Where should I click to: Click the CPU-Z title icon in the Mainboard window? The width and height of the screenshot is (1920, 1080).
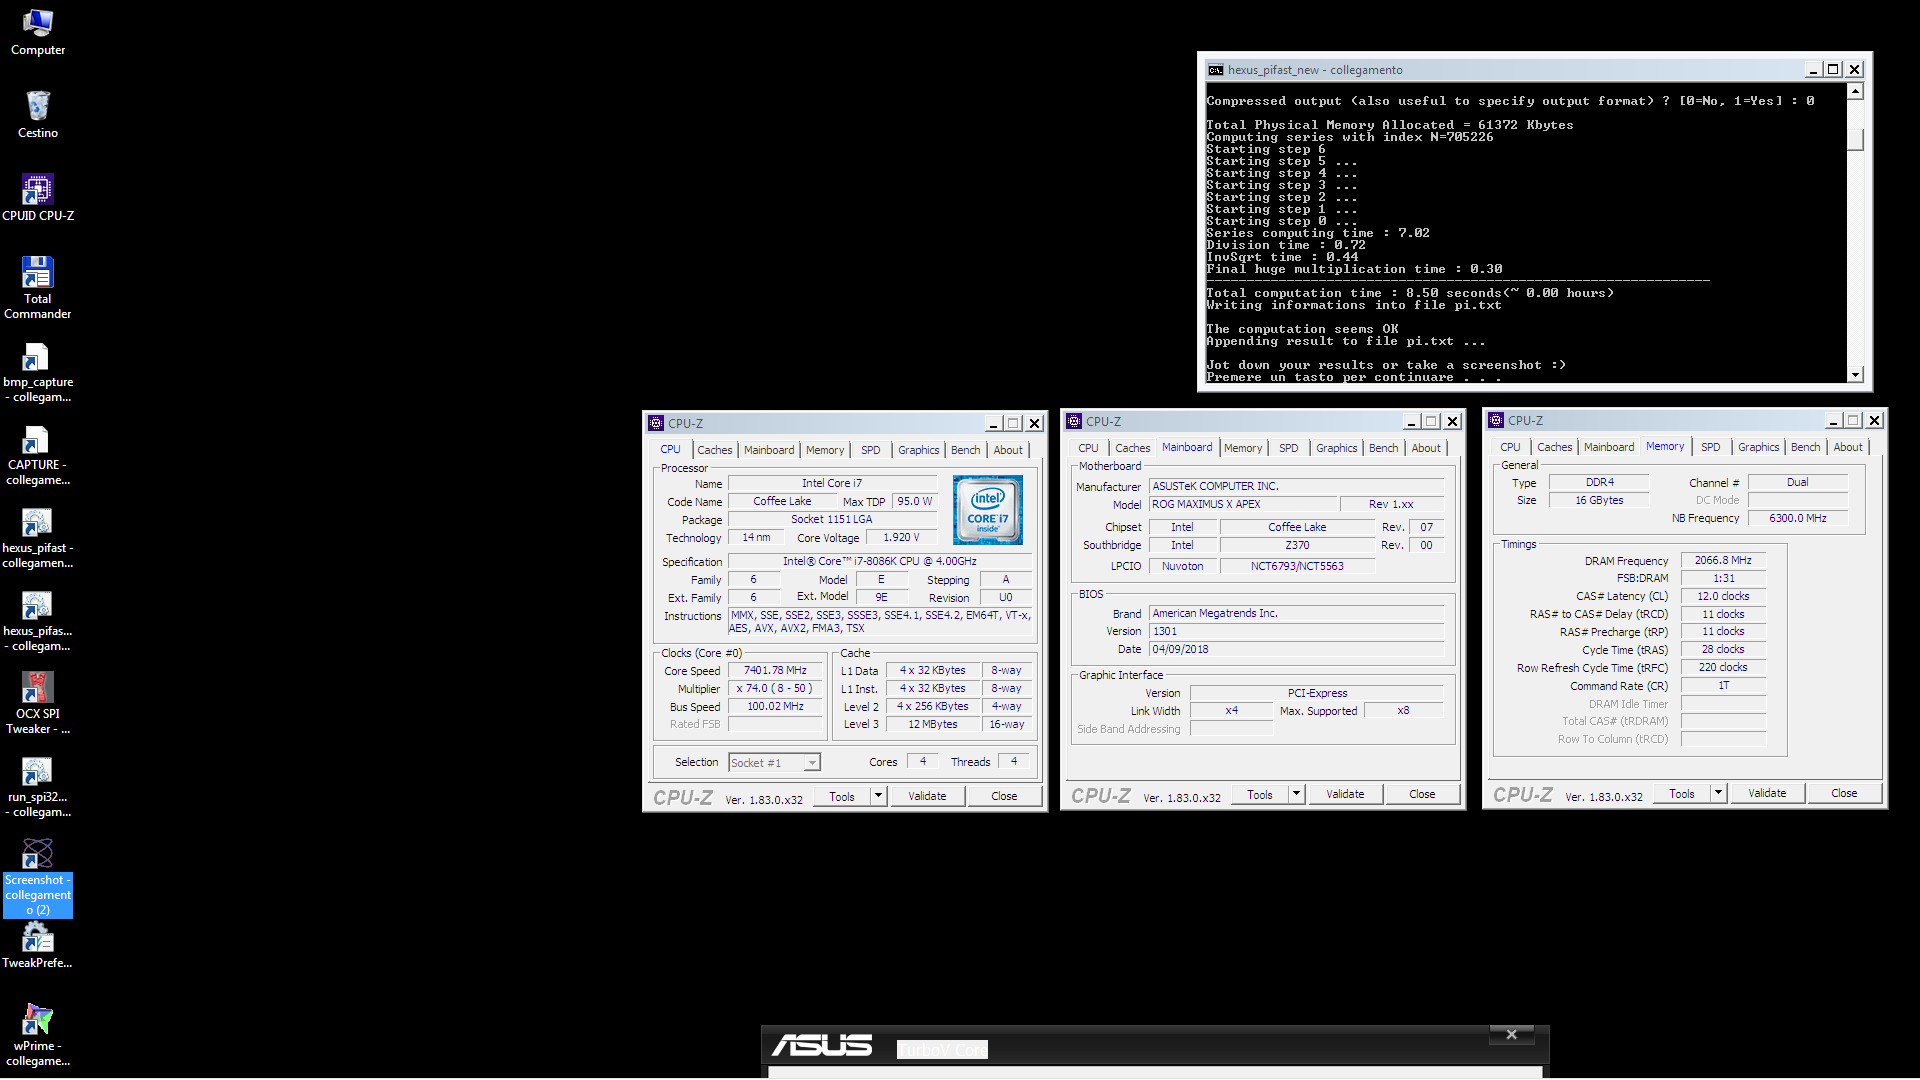[x=1074, y=421]
